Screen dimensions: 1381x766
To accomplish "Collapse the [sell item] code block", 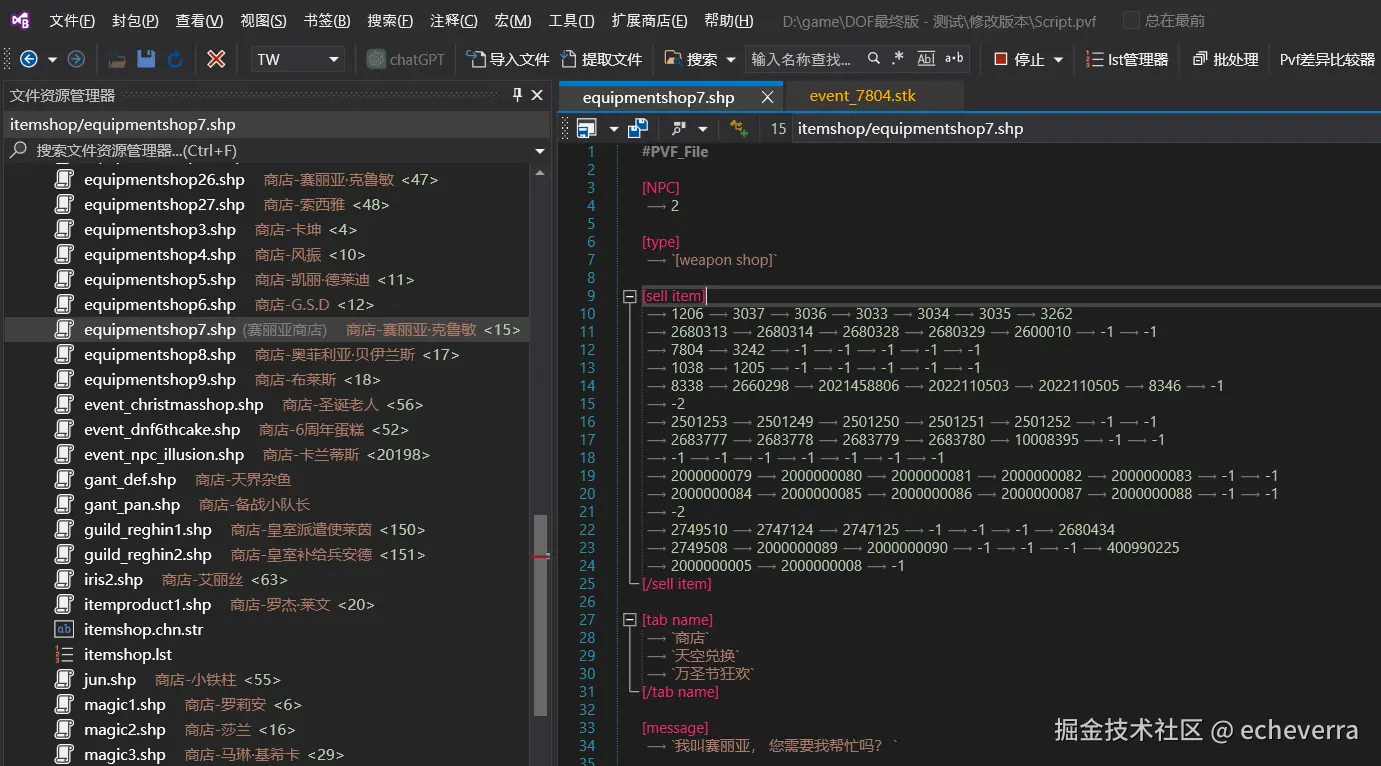I will (630, 296).
